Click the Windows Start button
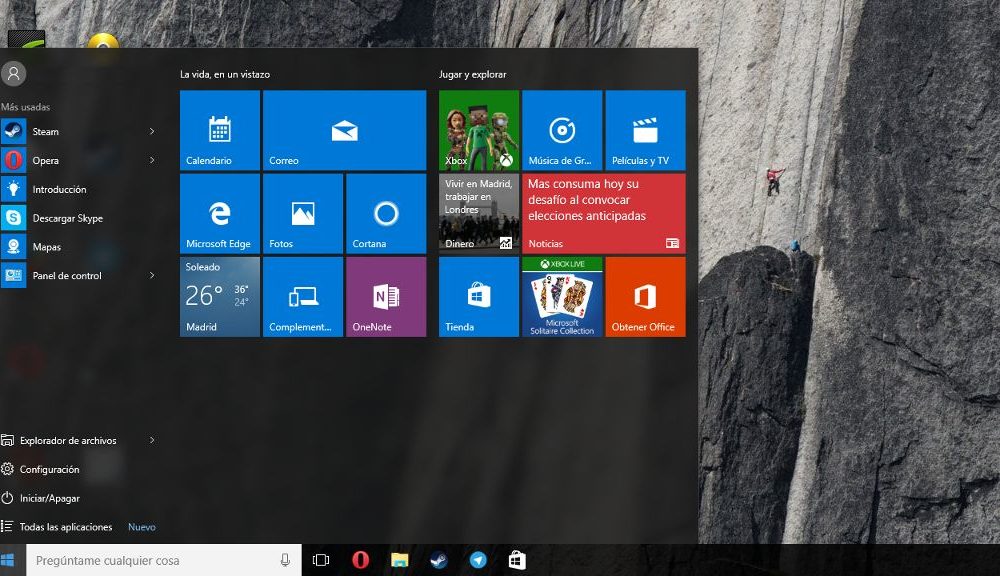The width and height of the screenshot is (1000, 576). [8, 560]
